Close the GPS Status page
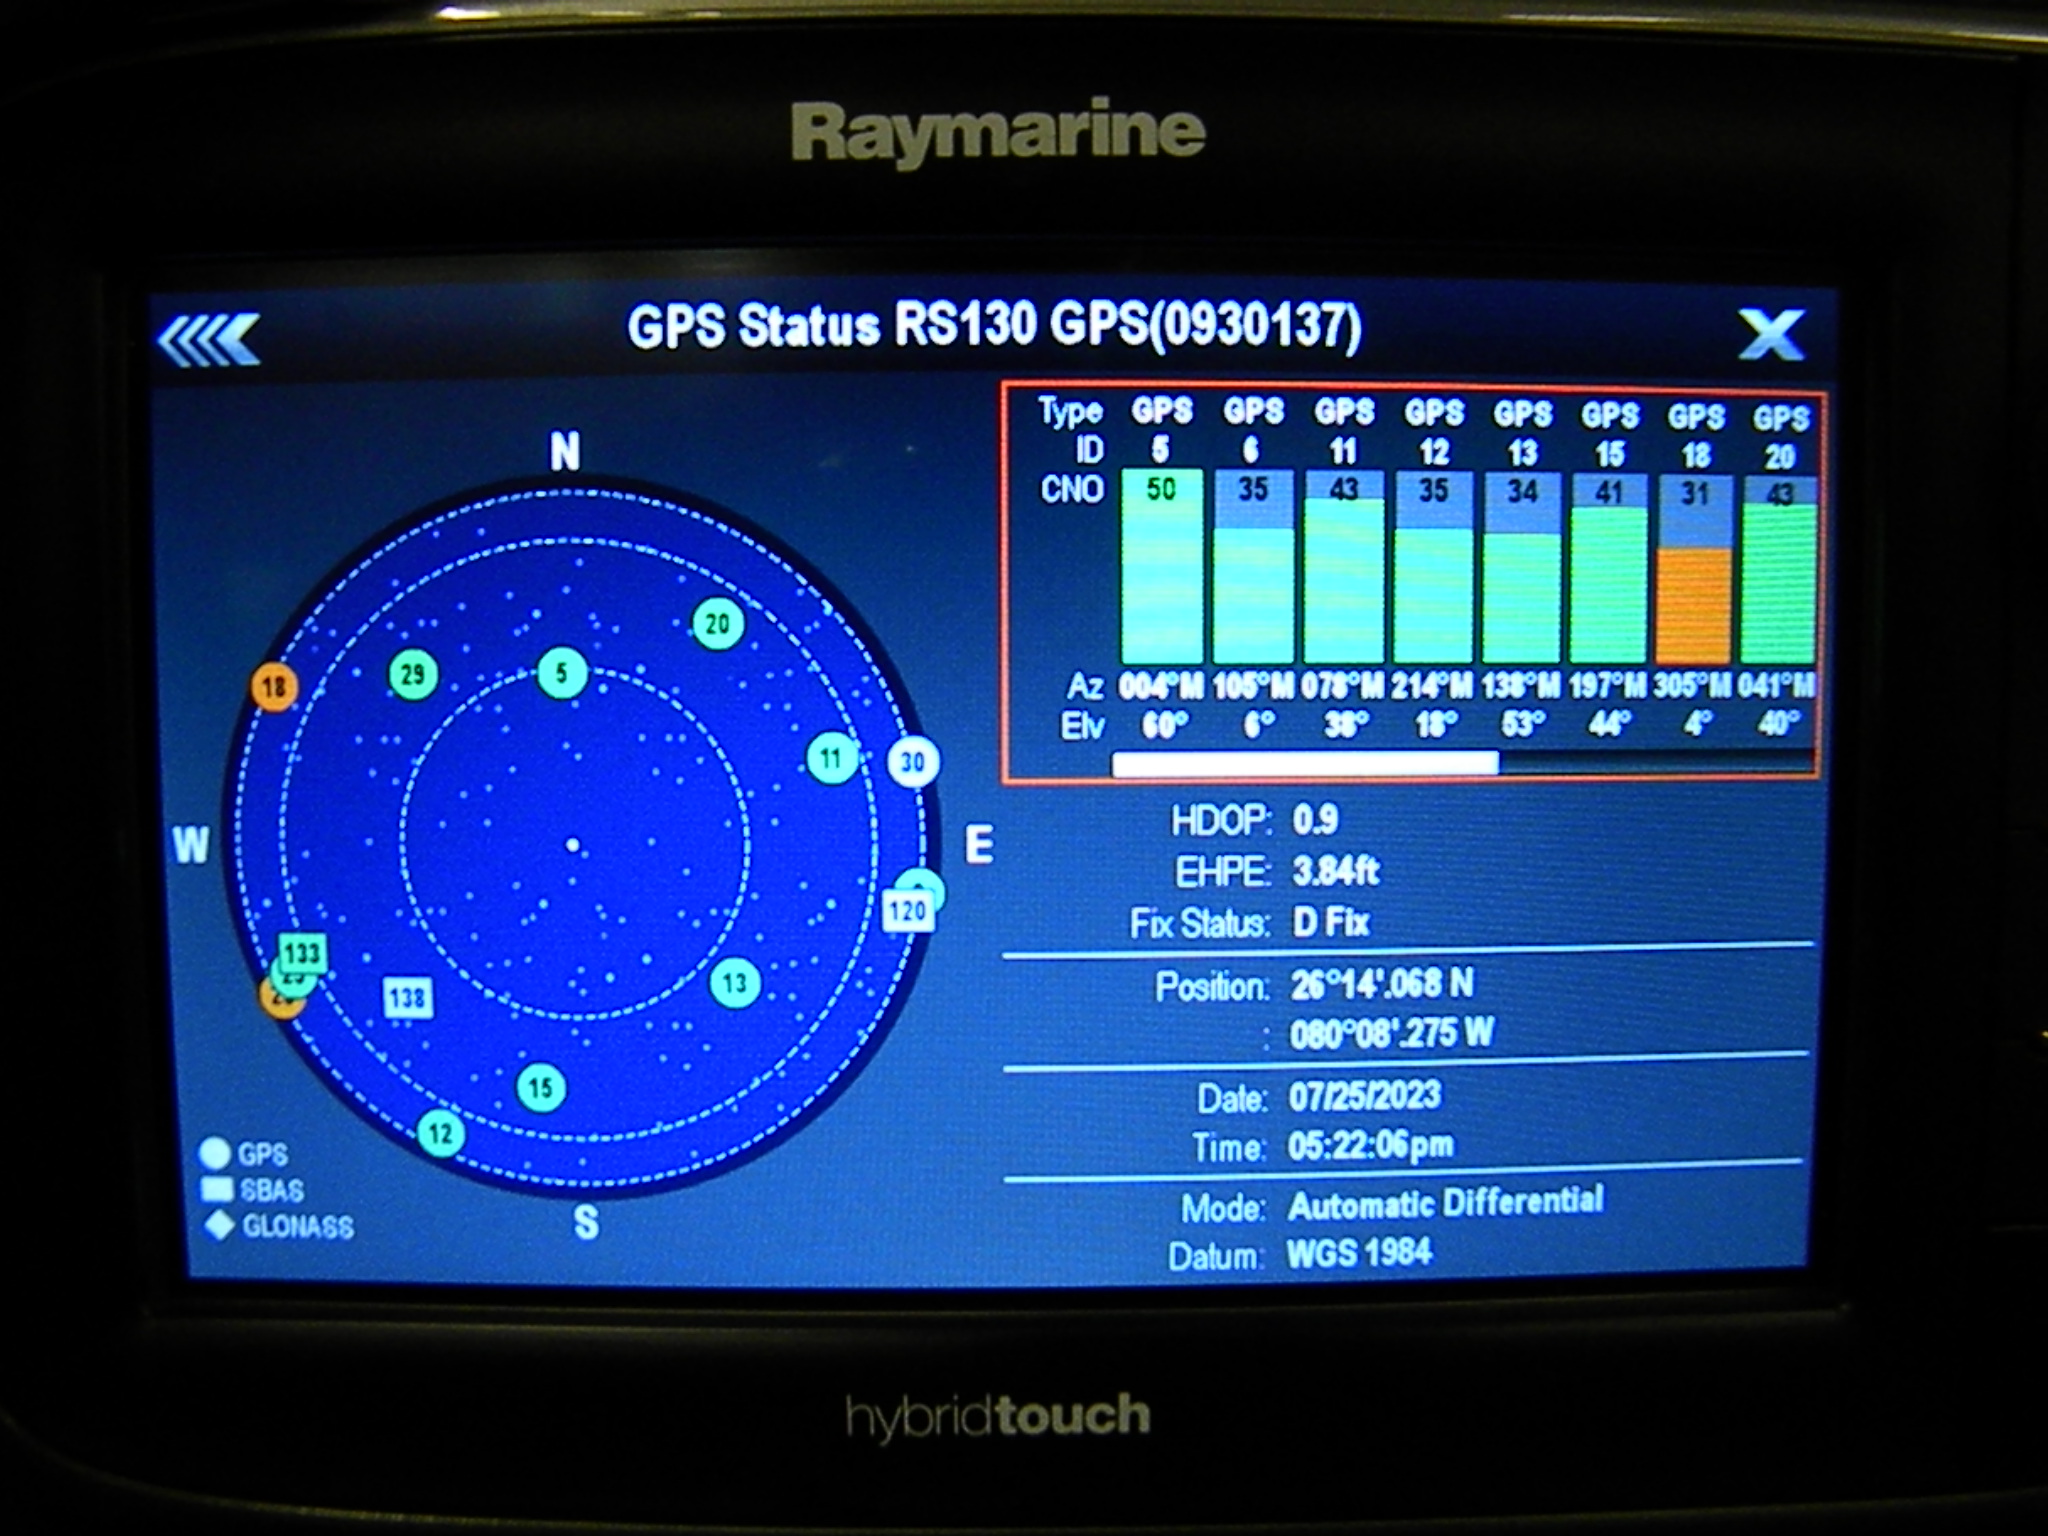 click(x=1771, y=335)
